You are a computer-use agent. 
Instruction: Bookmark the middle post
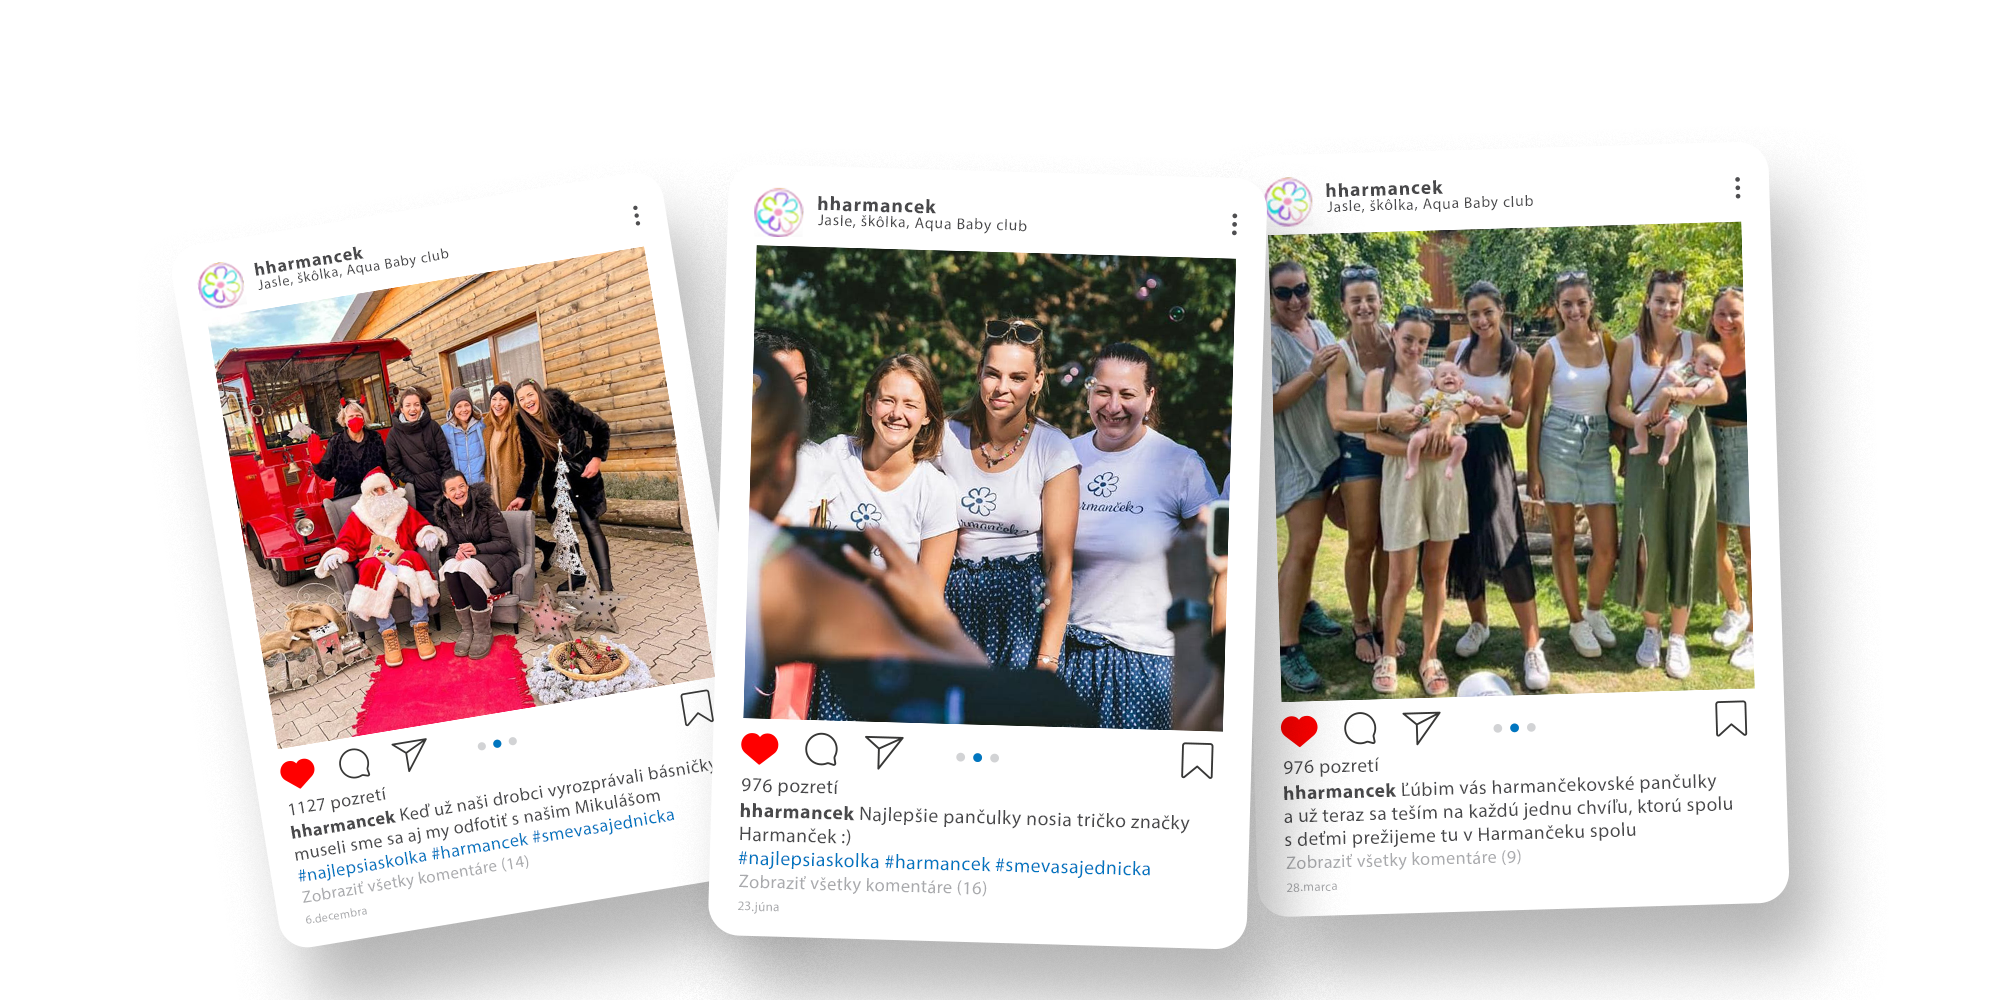coord(1197,760)
